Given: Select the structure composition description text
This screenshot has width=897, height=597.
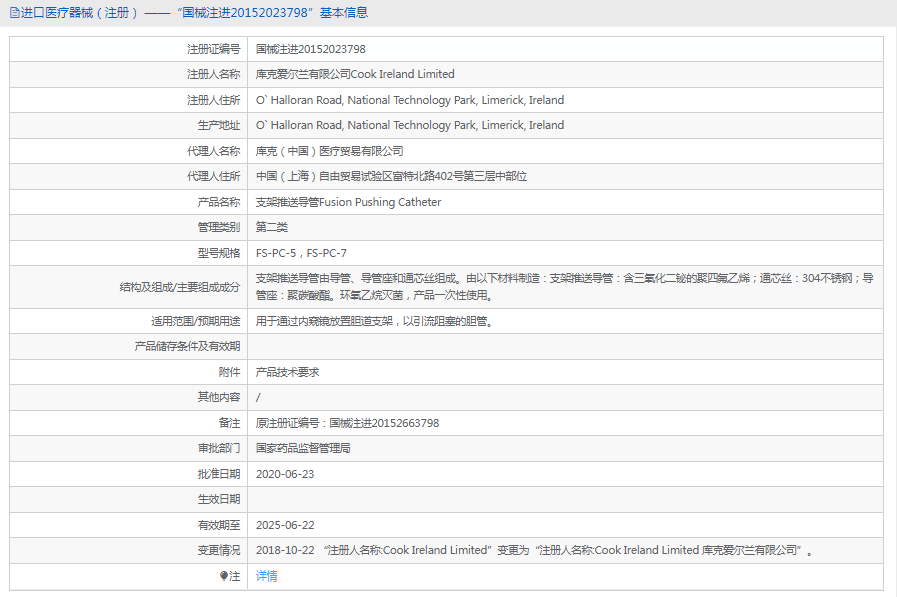Looking at the screenshot, I should 565,286.
